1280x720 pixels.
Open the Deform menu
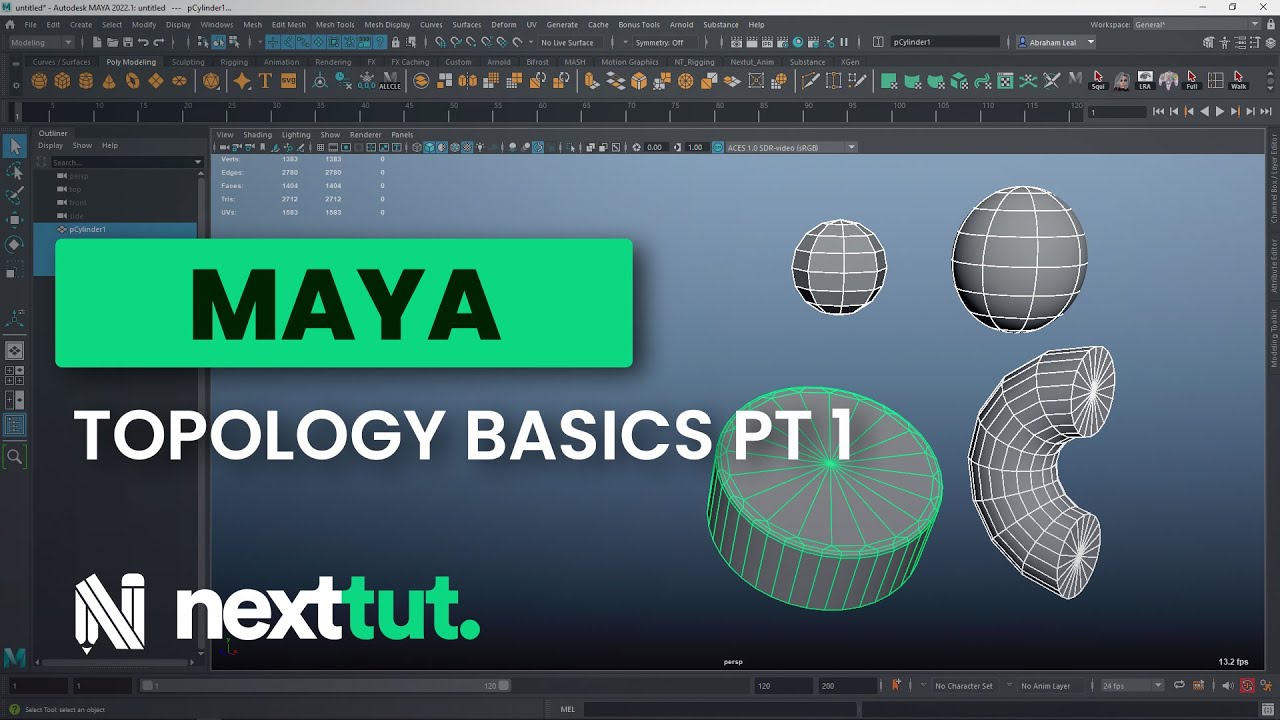(x=504, y=24)
